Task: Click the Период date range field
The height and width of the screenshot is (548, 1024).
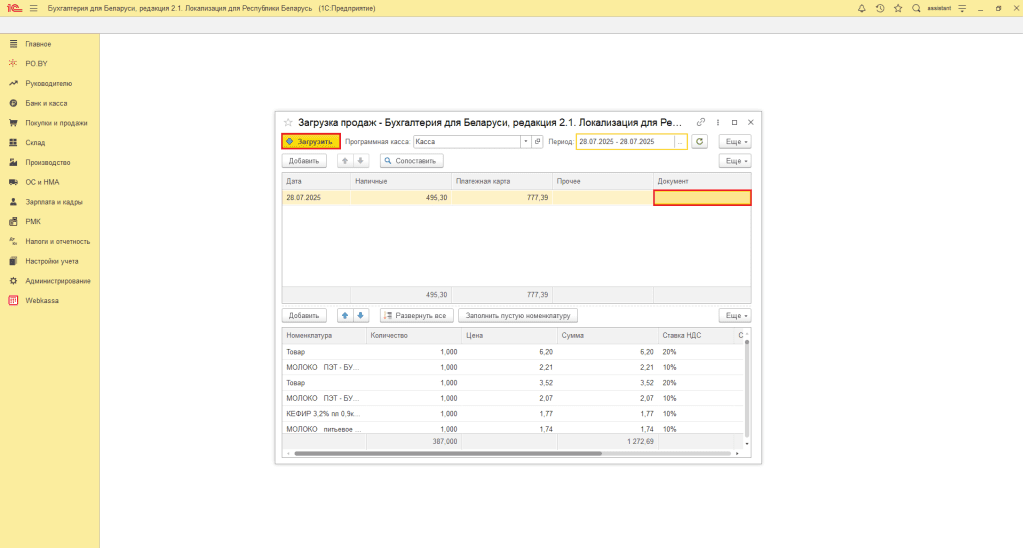Action: [x=625, y=141]
